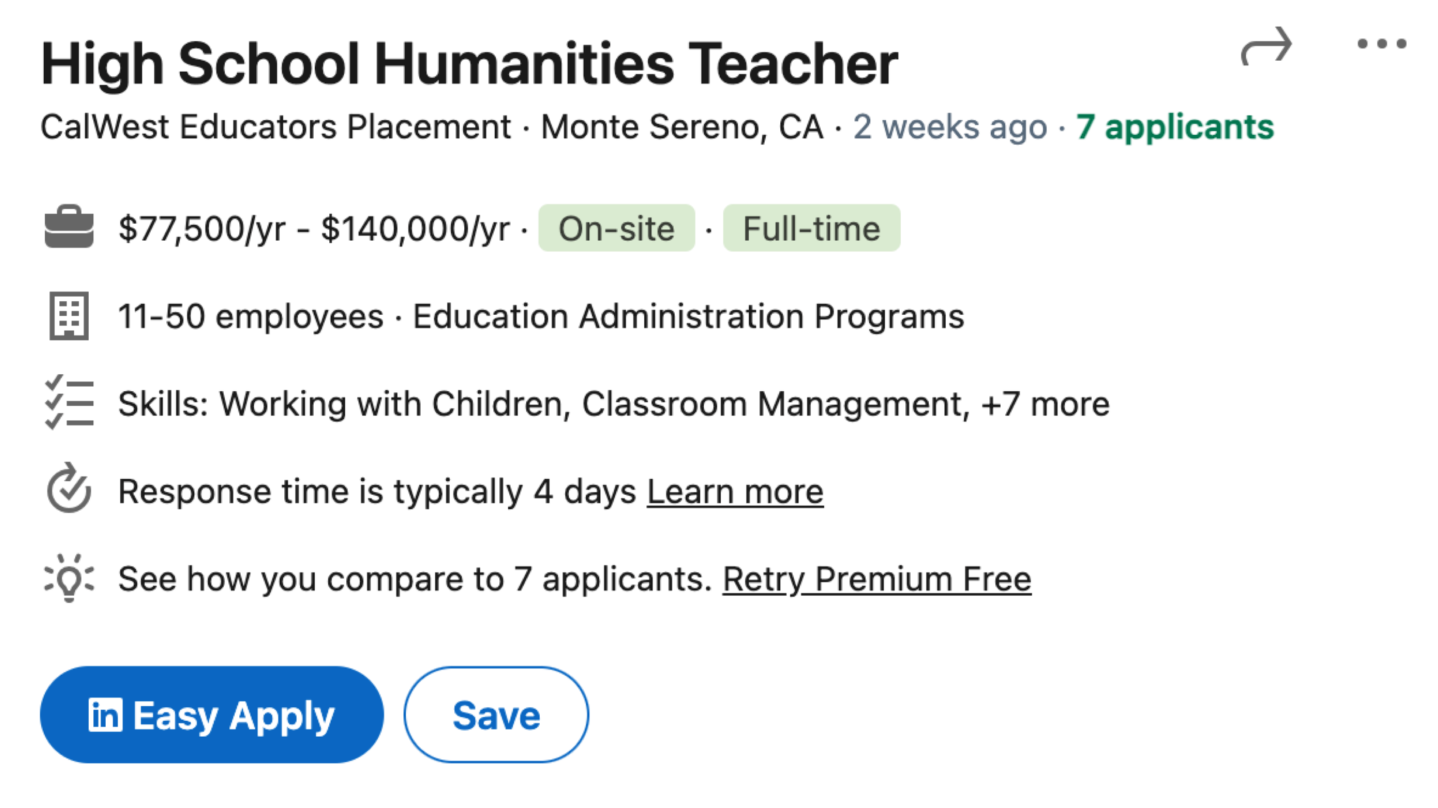
Task: Click the building company size icon
Action: (x=69, y=317)
